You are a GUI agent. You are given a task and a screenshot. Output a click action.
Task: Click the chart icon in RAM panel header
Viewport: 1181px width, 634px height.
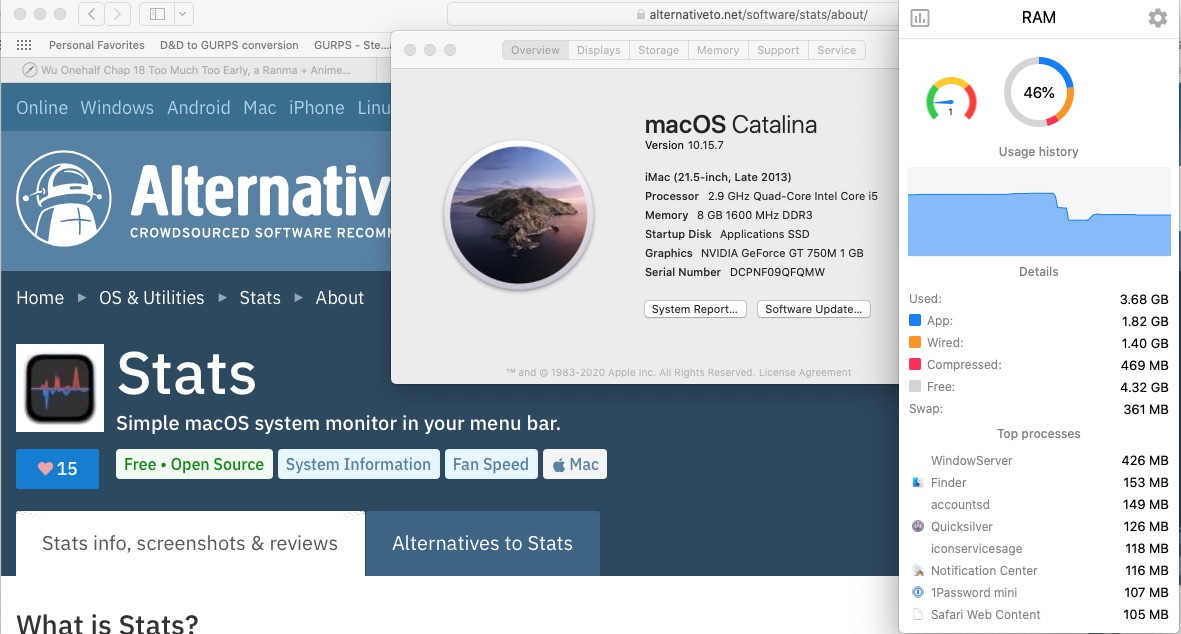coord(920,18)
